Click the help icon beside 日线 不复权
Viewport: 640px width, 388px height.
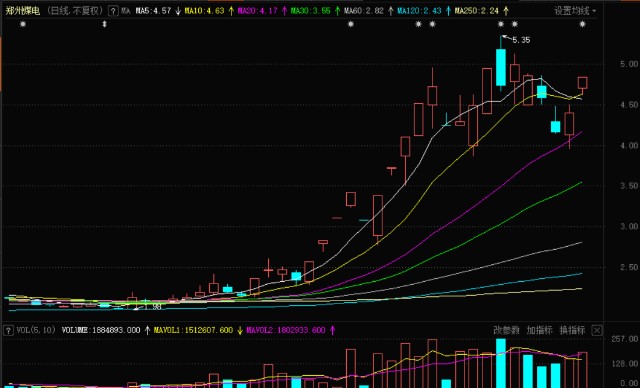click(x=113, y=11)
